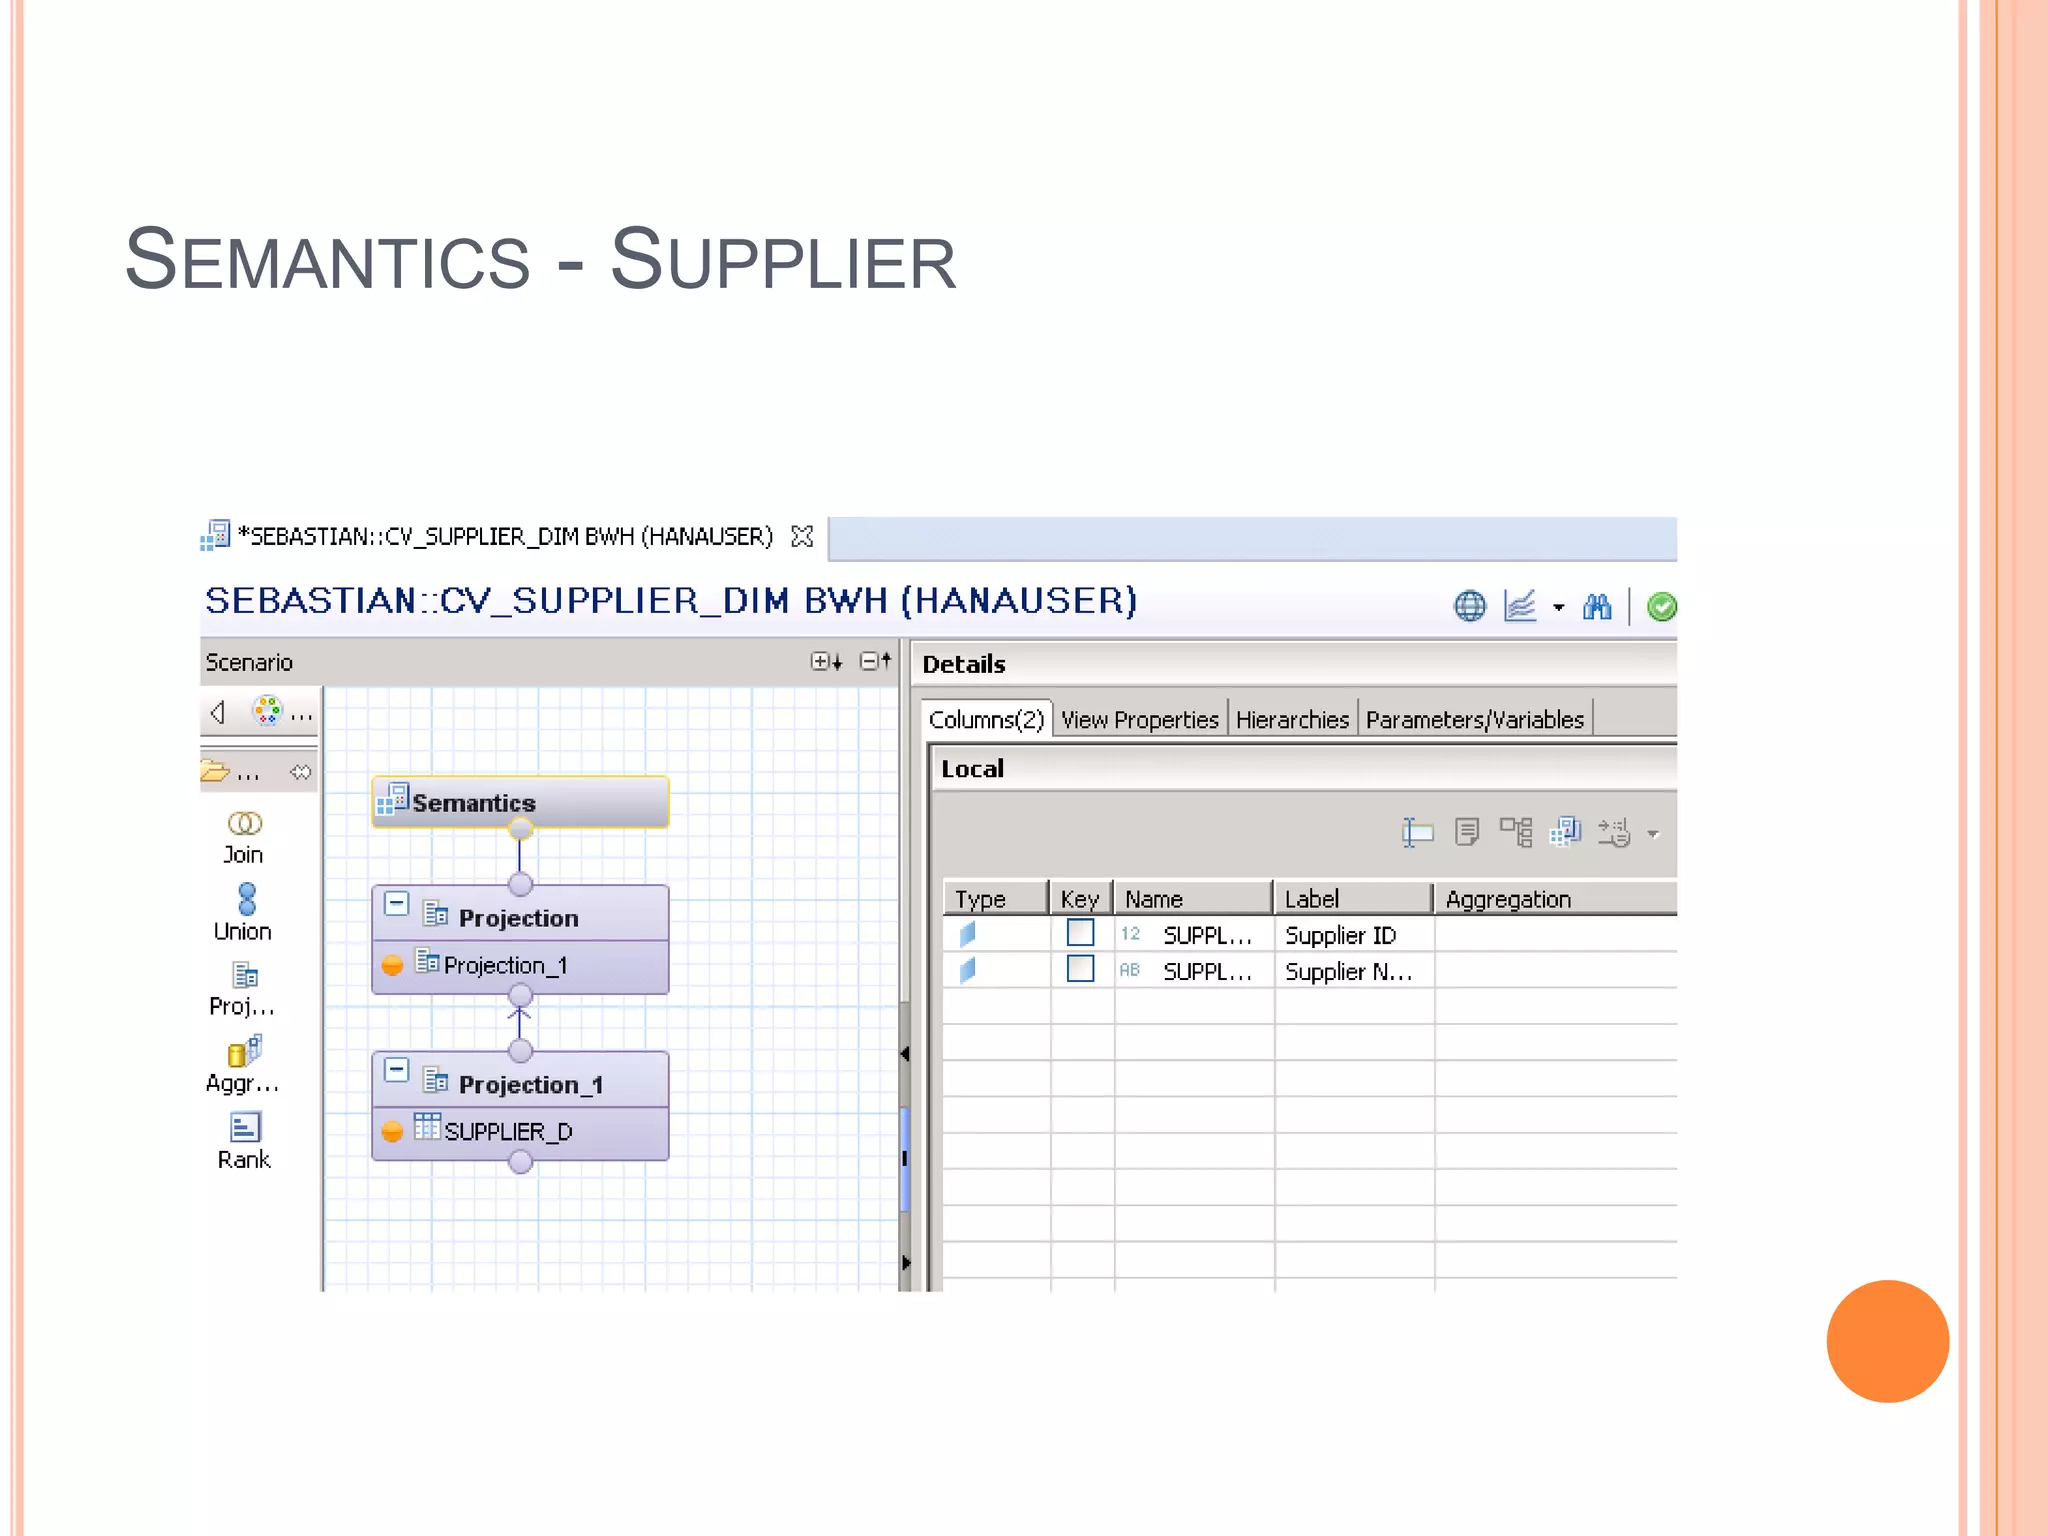Select the Join node tool
The width and height of the screenshot is (2048, 1536).
(x=244, y=838)
